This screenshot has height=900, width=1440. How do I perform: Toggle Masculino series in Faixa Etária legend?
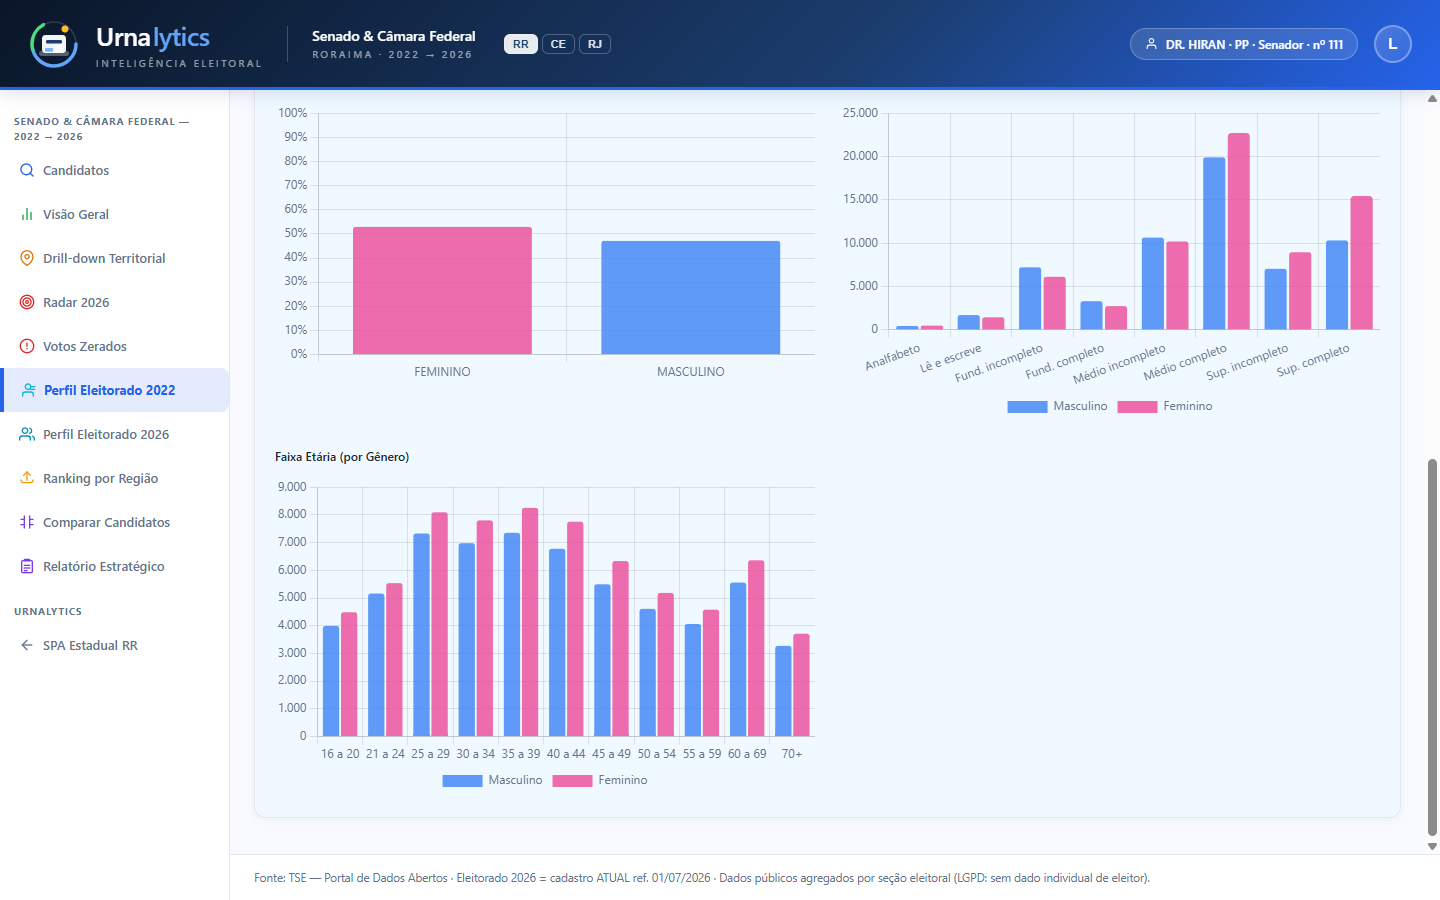point(492,780)
